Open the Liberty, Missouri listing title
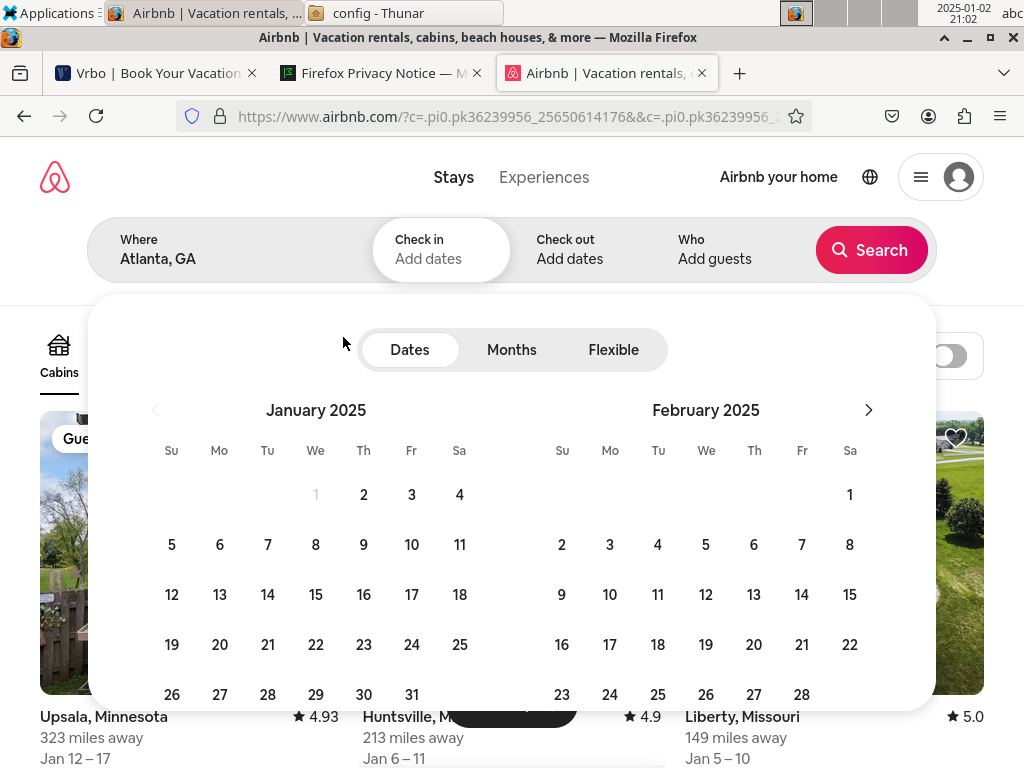This screenshot has height=768, width=1024. [x=742, y=717]
